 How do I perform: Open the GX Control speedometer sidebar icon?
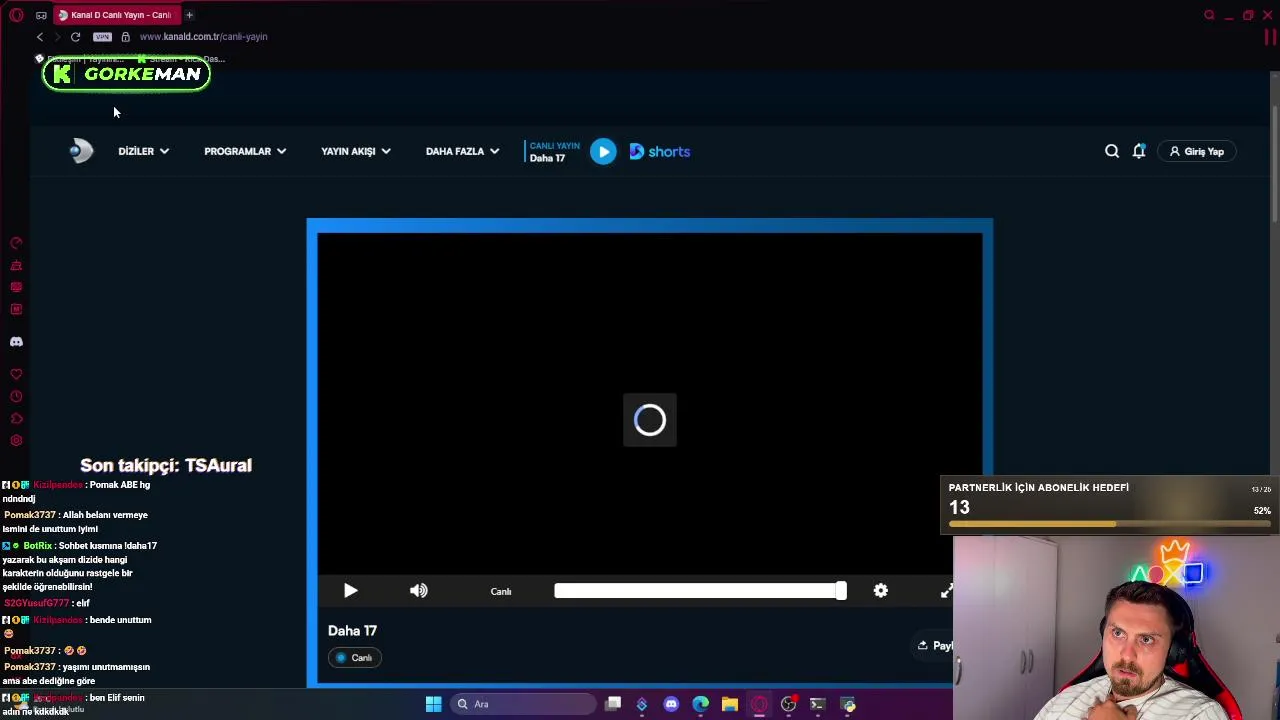coord(16,243)
